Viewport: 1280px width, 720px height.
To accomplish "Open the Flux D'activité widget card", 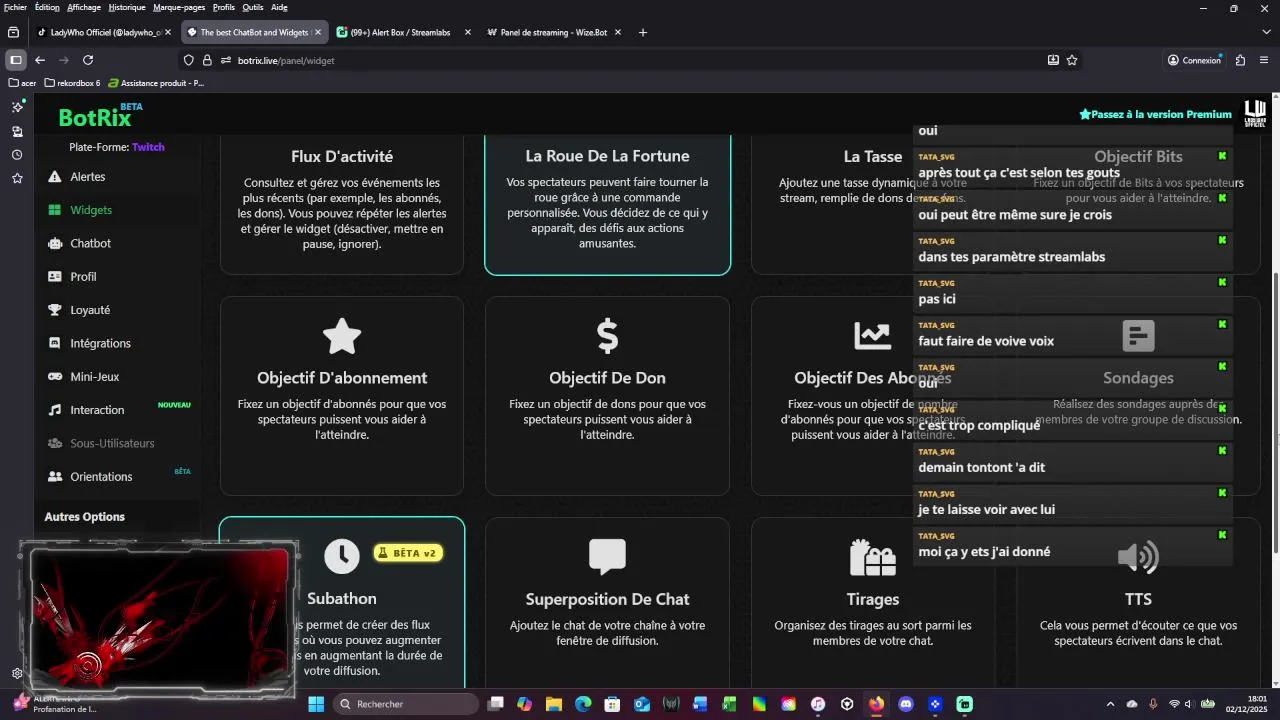I will point(342,204).
